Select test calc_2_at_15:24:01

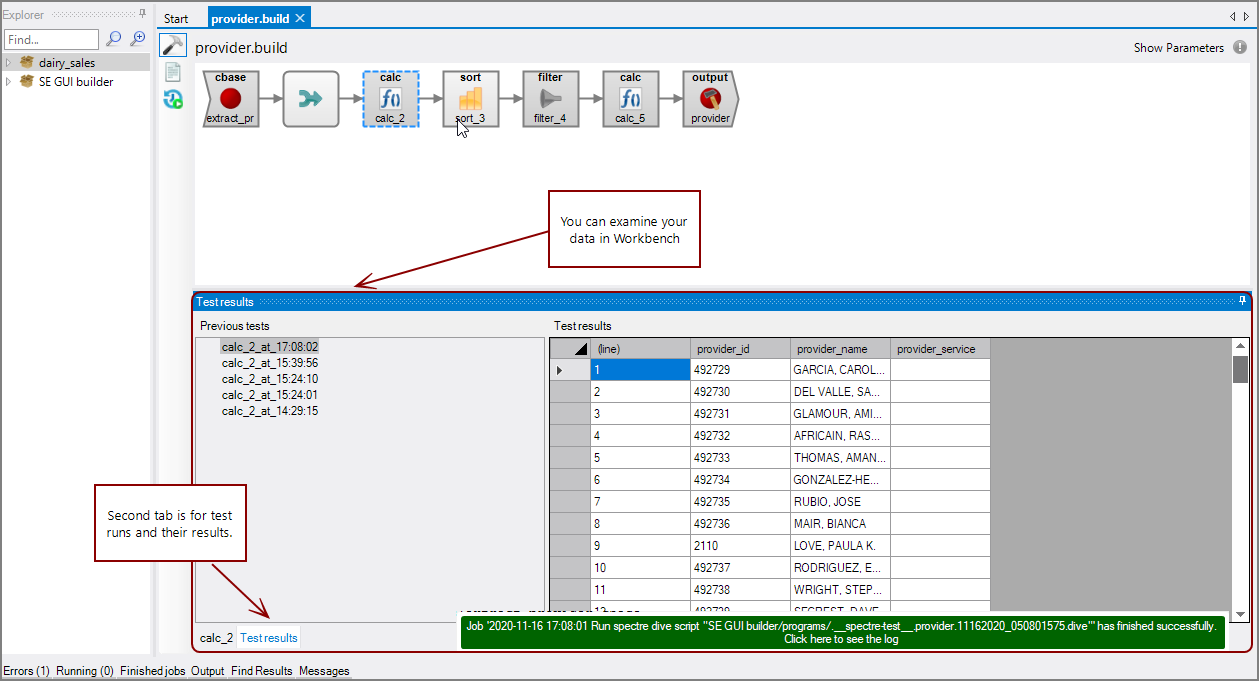tap(270, 395)
